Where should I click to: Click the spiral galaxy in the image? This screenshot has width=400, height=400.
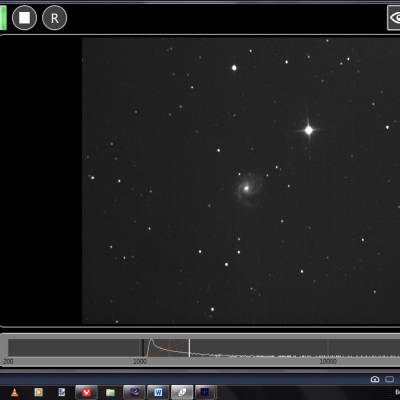tap(247, 189)
